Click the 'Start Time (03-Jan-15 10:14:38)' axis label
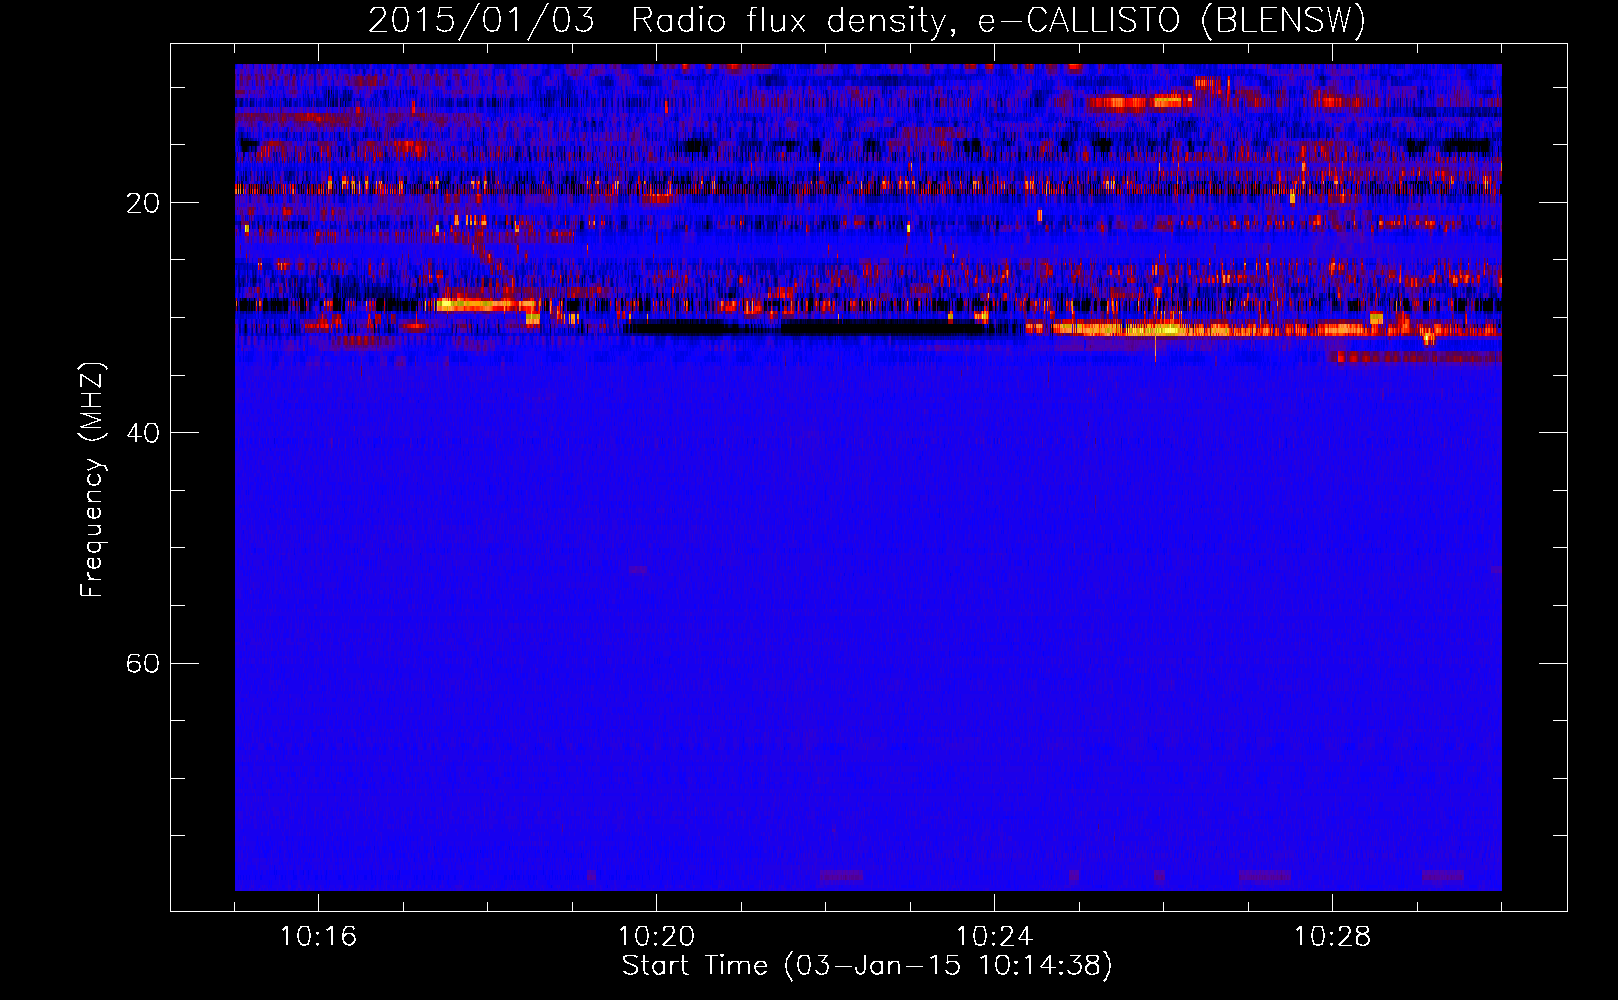This screenshot has width=1618, height=1000. pos(867,966)
